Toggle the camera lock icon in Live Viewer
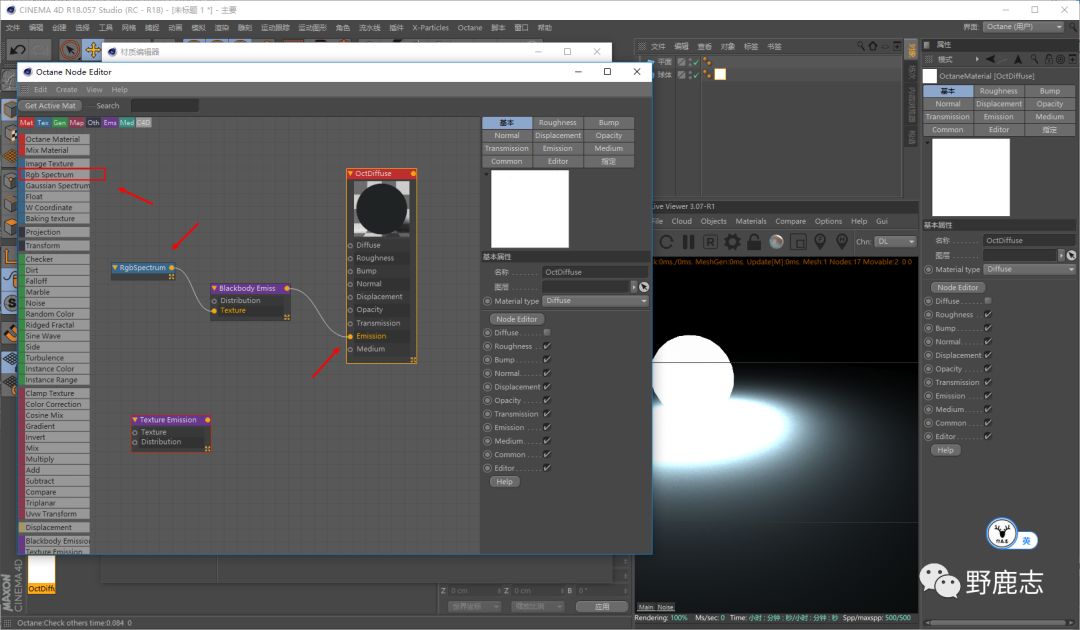Image resolution: width=1080 pixels, height=630 pixels. click(x=754, y=242)
